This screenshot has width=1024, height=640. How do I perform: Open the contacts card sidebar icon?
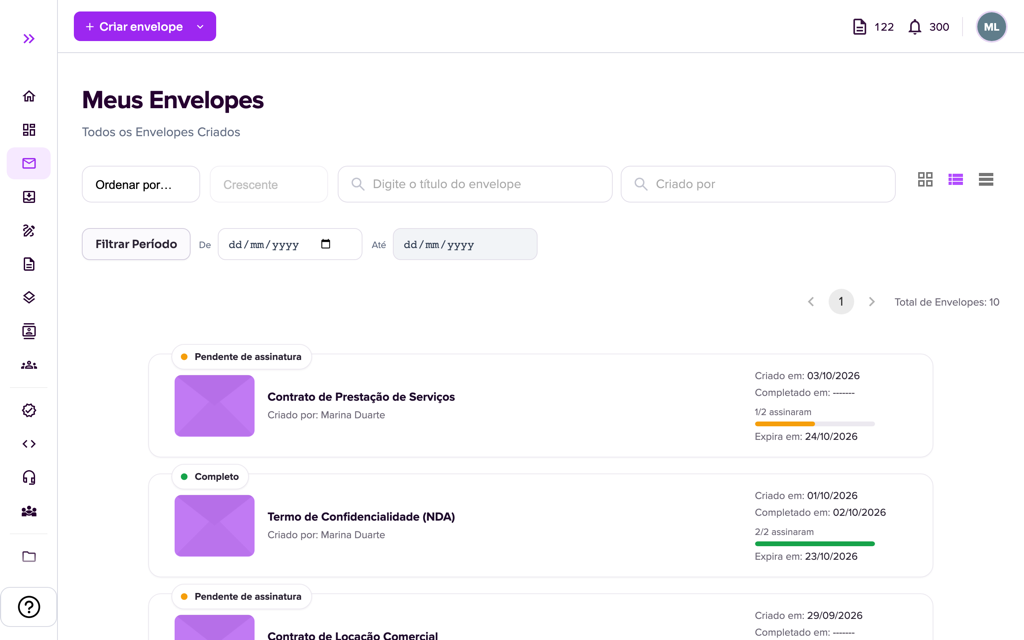coord(29,331)
